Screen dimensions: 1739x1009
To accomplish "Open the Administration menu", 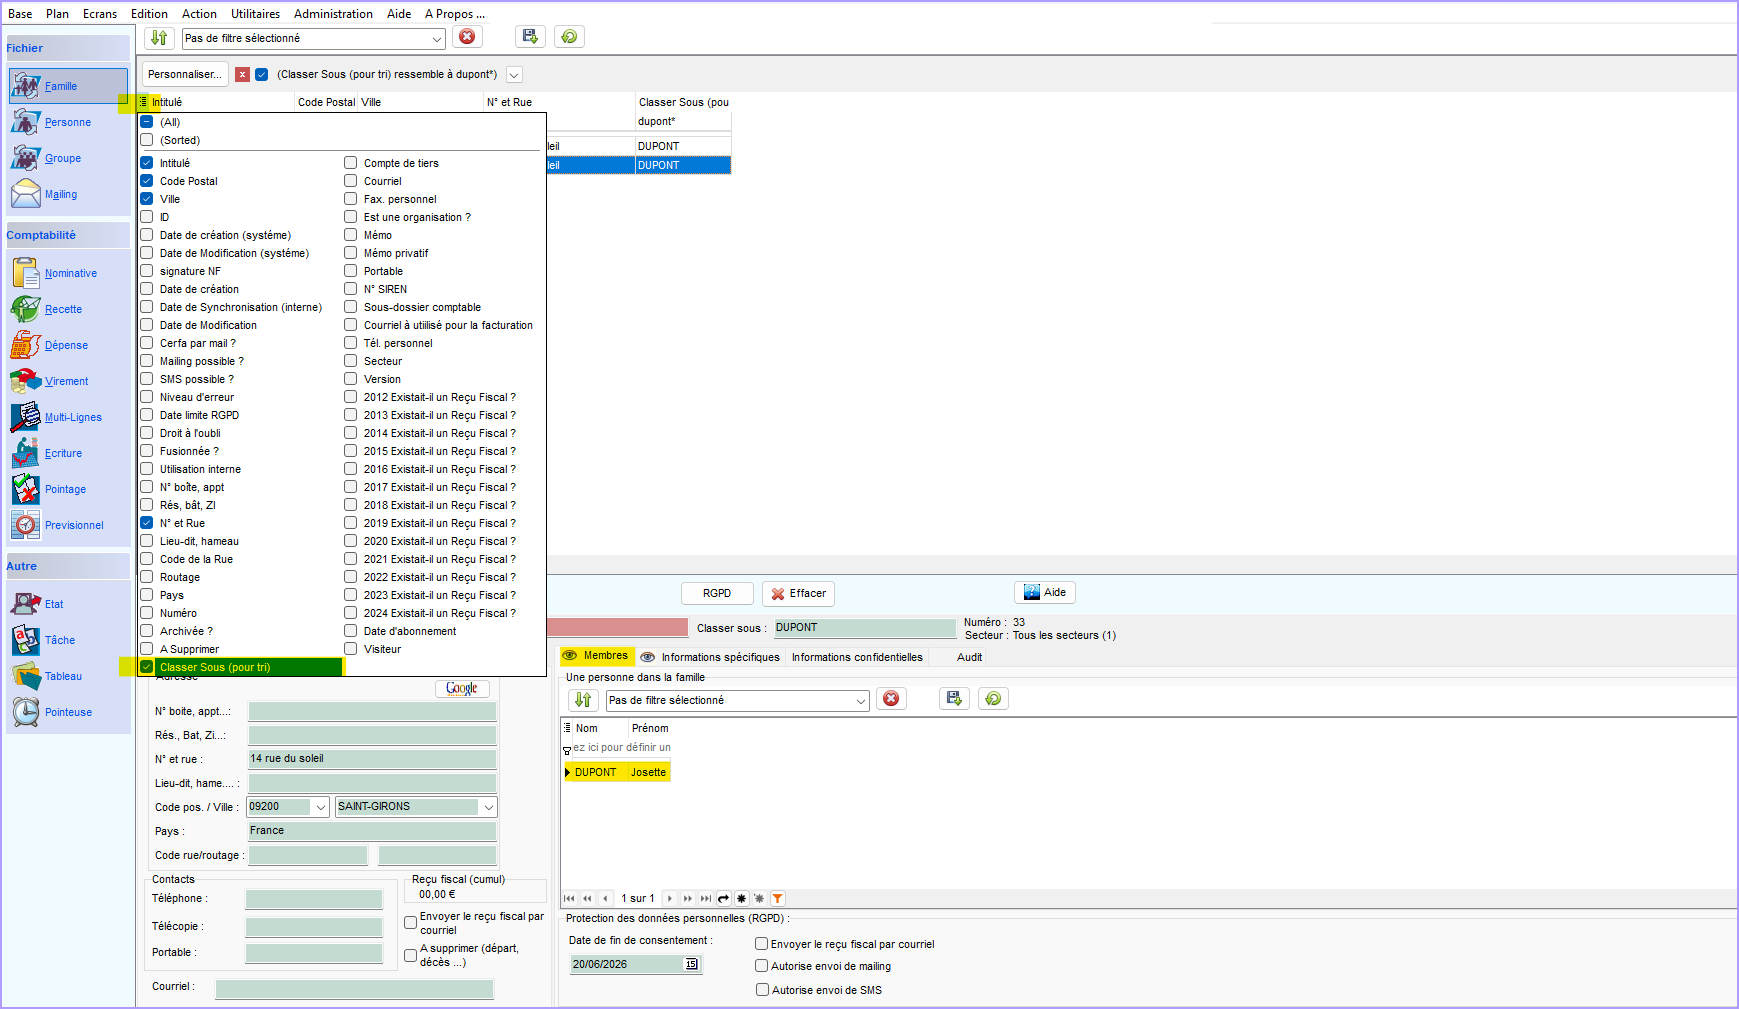I will [x=333, y=14].
